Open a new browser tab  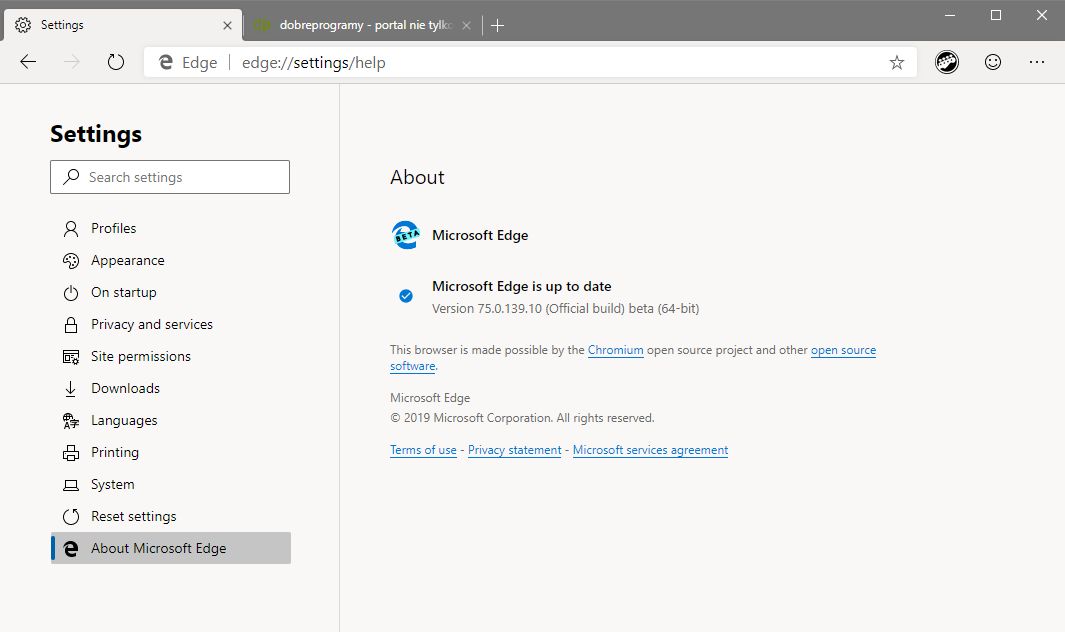coord(497,25)
